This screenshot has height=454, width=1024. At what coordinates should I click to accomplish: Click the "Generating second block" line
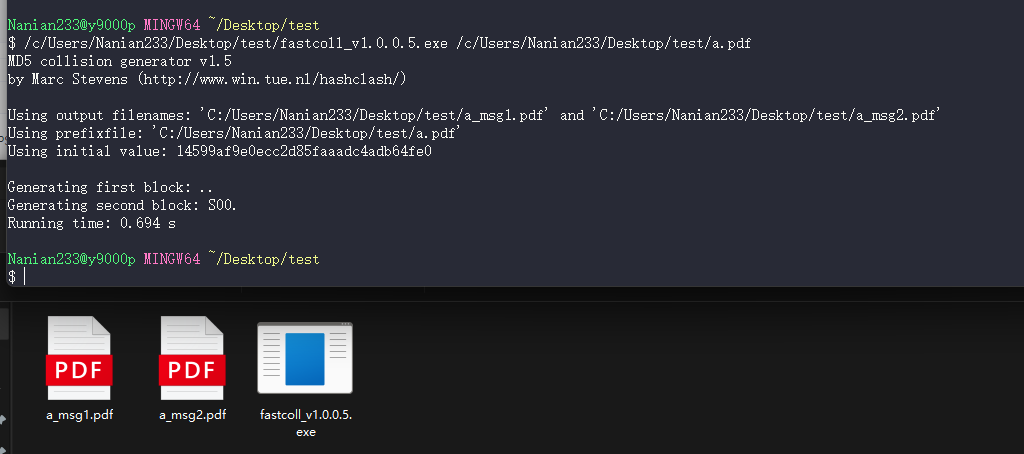tap(121, 206)
